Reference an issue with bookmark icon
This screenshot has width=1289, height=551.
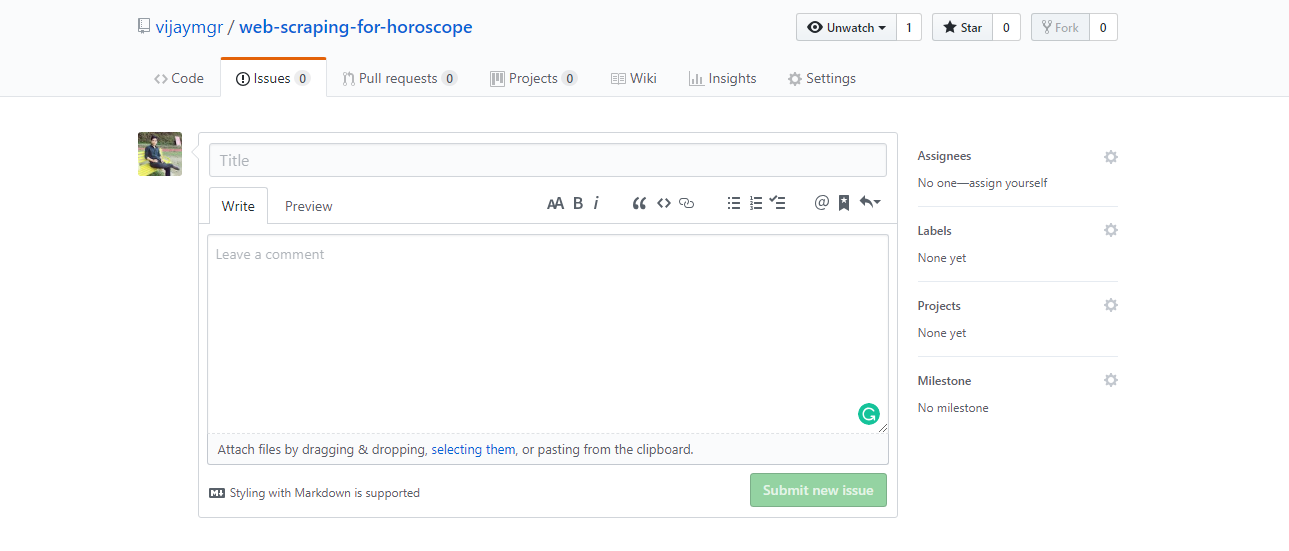tap(844, 203)
